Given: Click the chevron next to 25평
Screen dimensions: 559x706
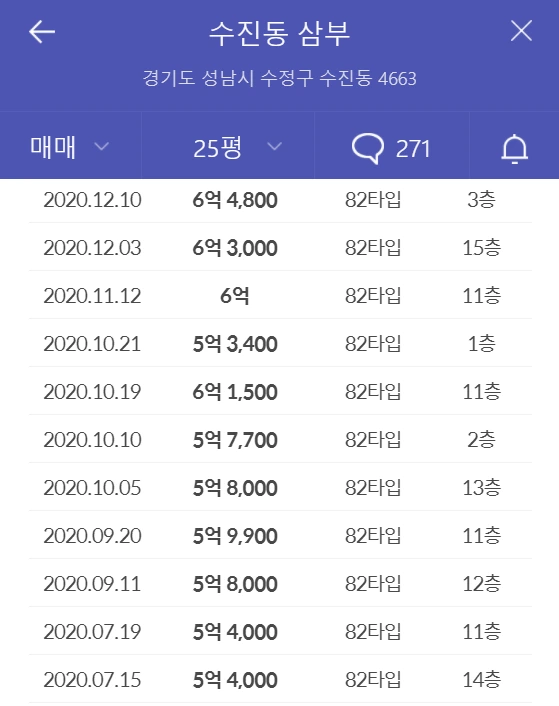Looking at the screenshot, I should (274, 147).
